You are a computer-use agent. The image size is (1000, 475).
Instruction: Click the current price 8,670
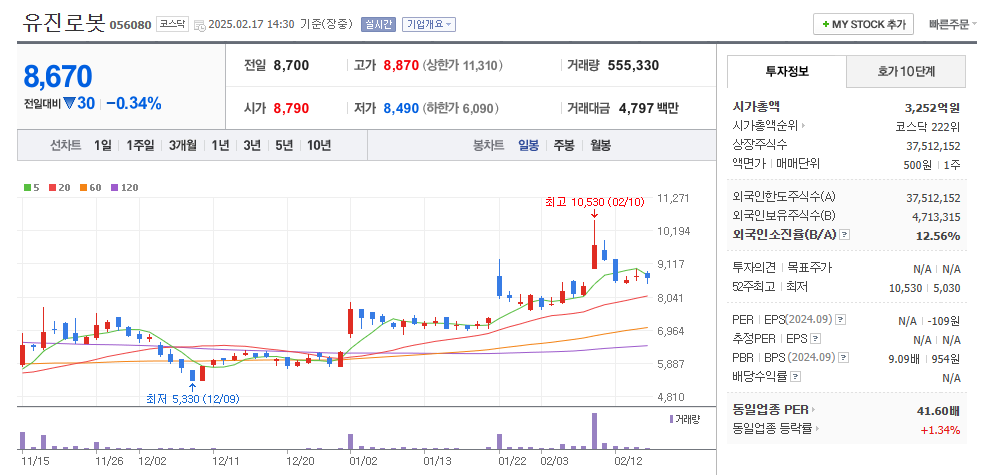click(x=58, y=77)
